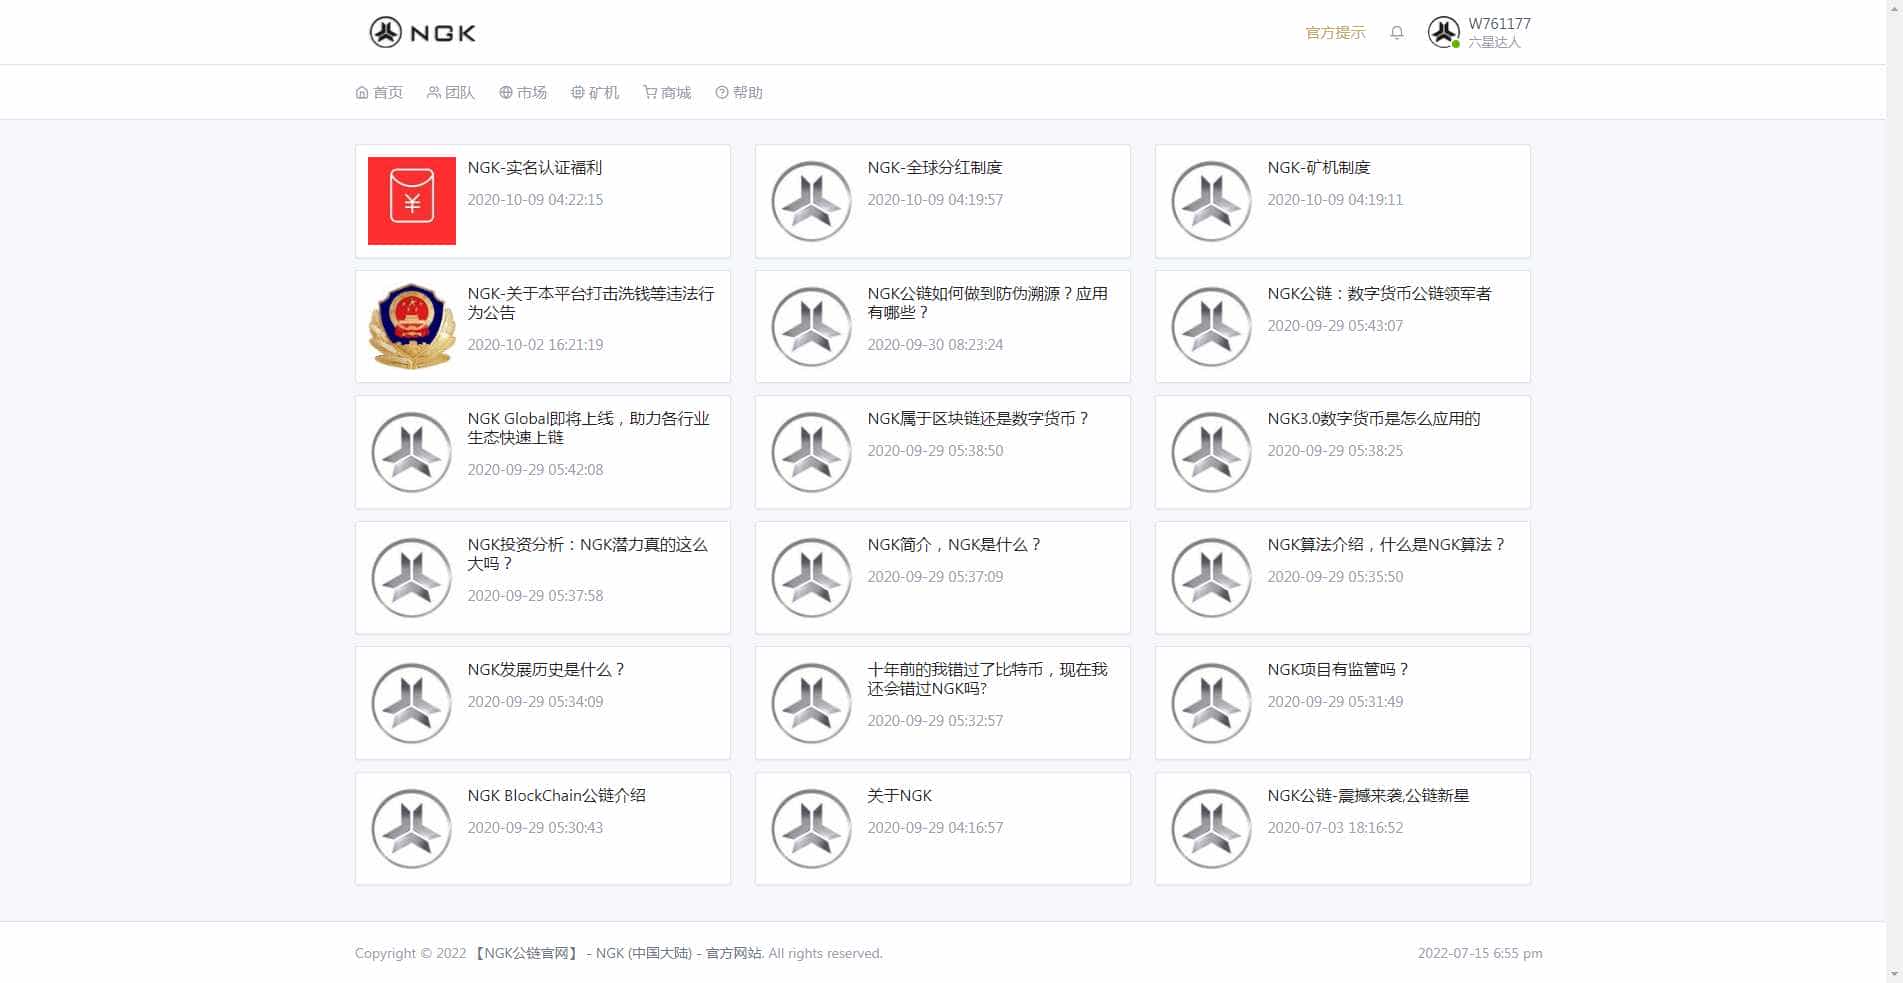Click the icon beside NGK算法介绍

pos(1211,577)
